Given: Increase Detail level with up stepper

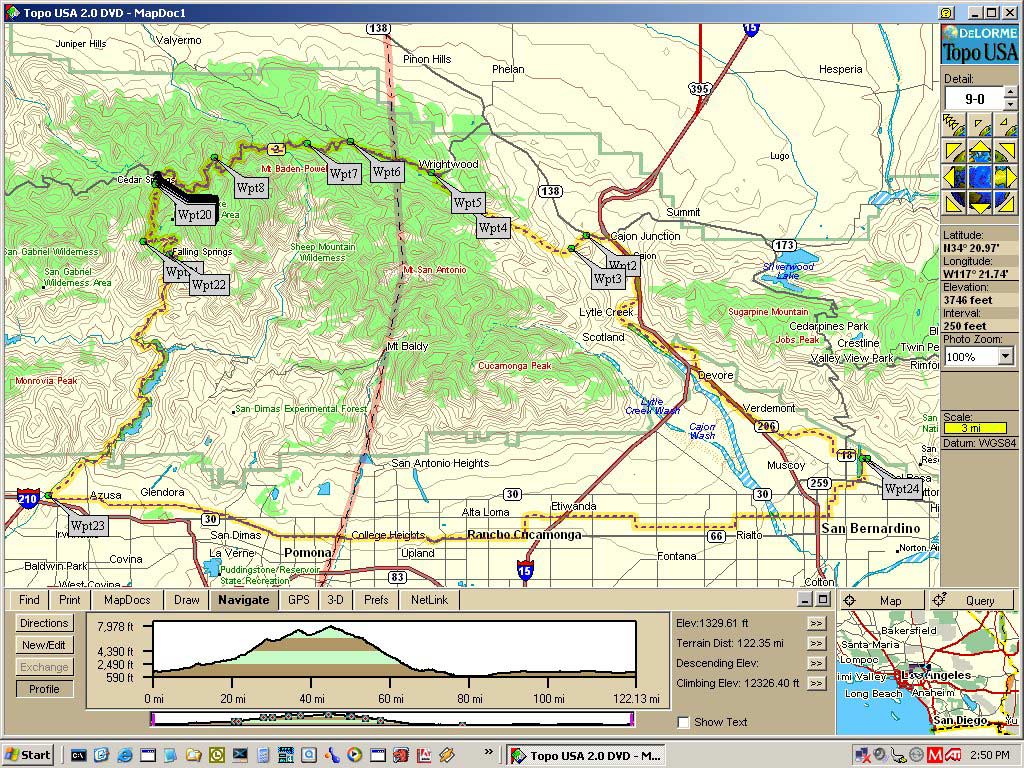Looking at the screenshot, I should tap(1011, 93).
